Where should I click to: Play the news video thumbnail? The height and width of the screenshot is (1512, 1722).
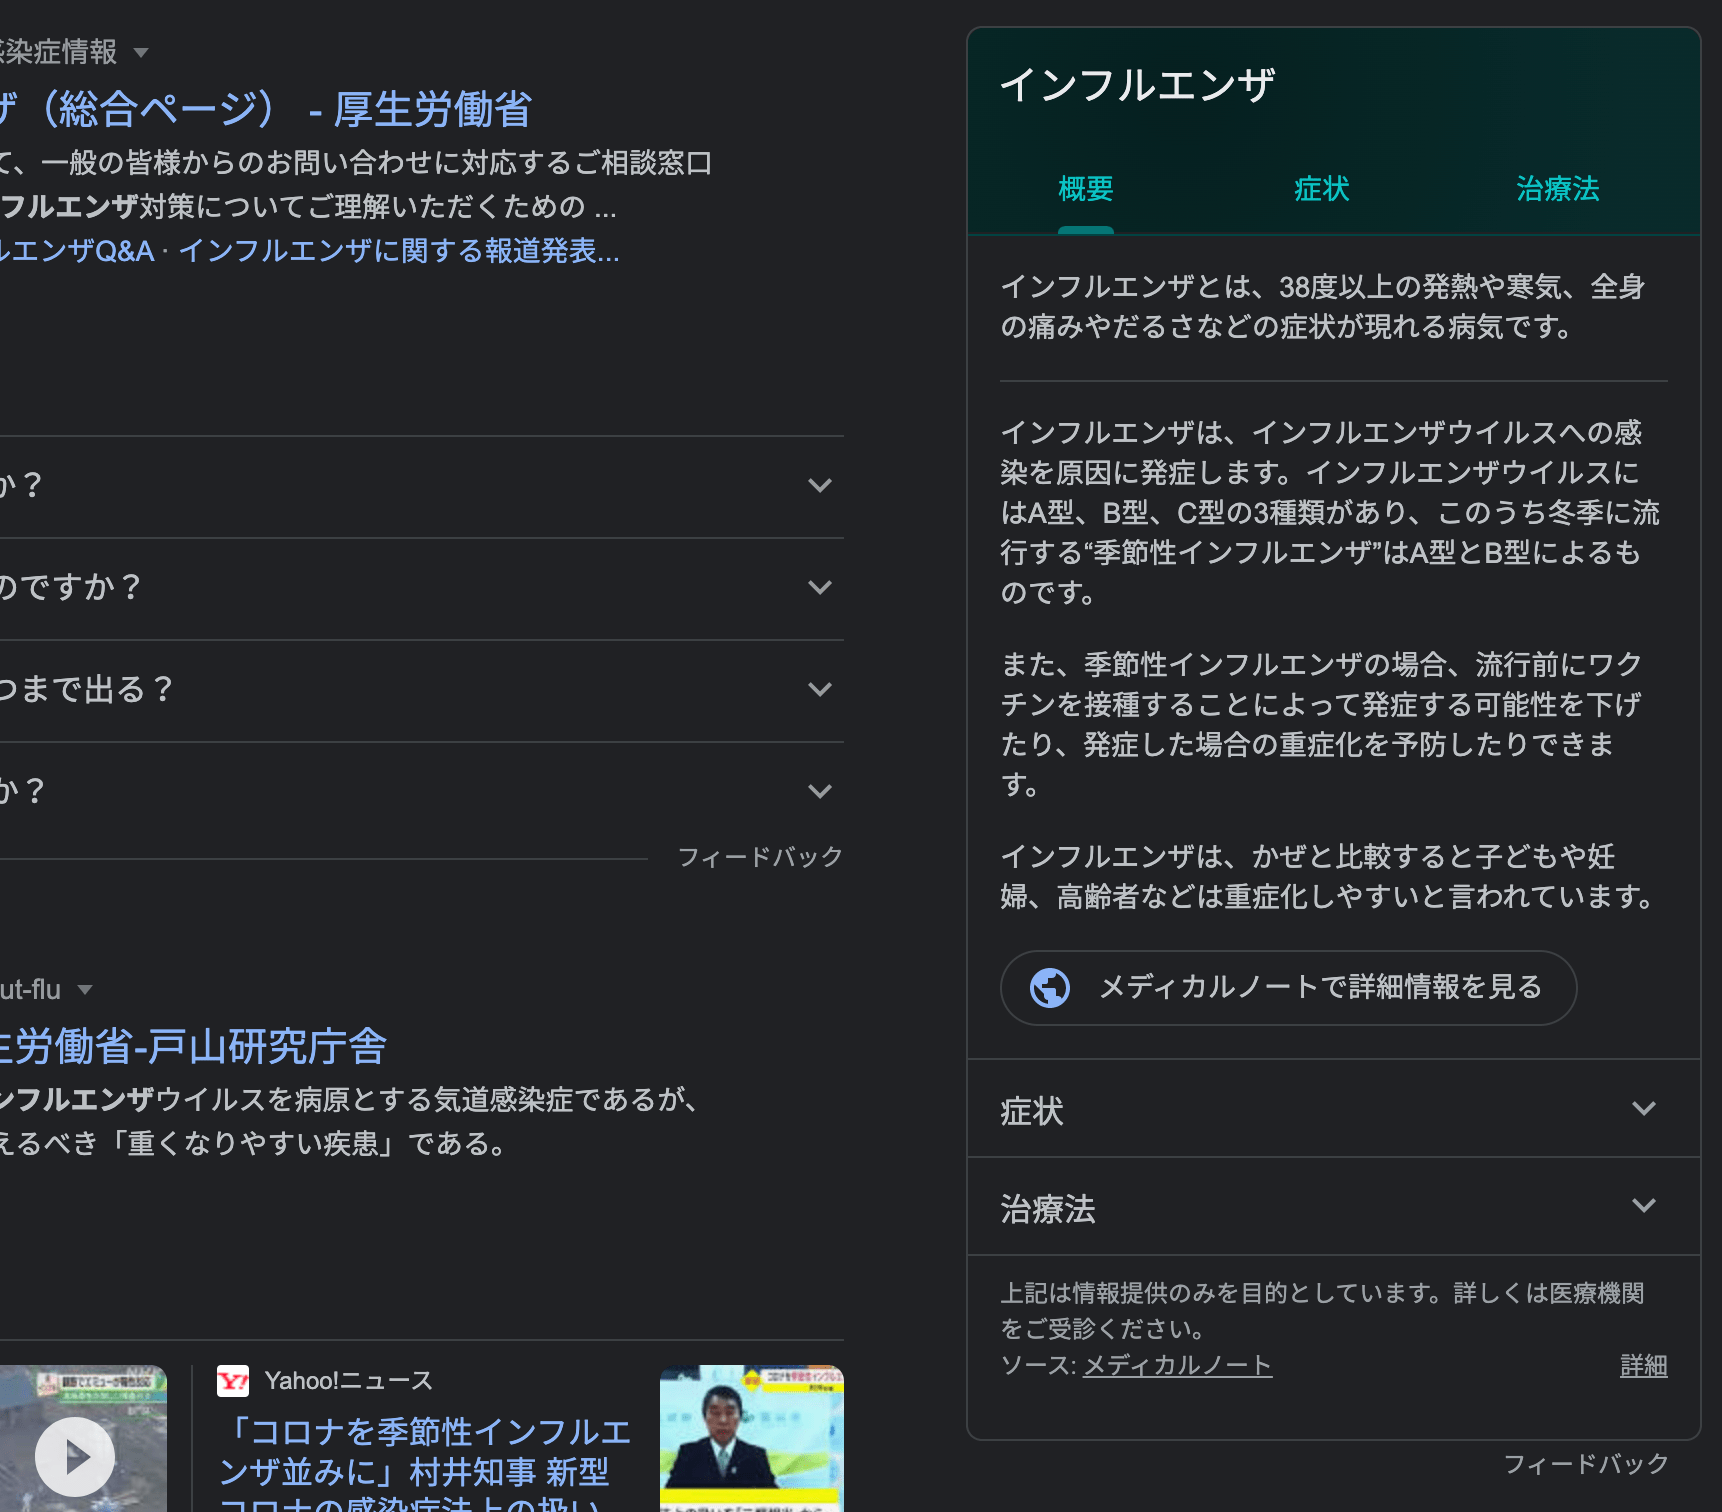pyautogui.click(x=76, y=1456)
